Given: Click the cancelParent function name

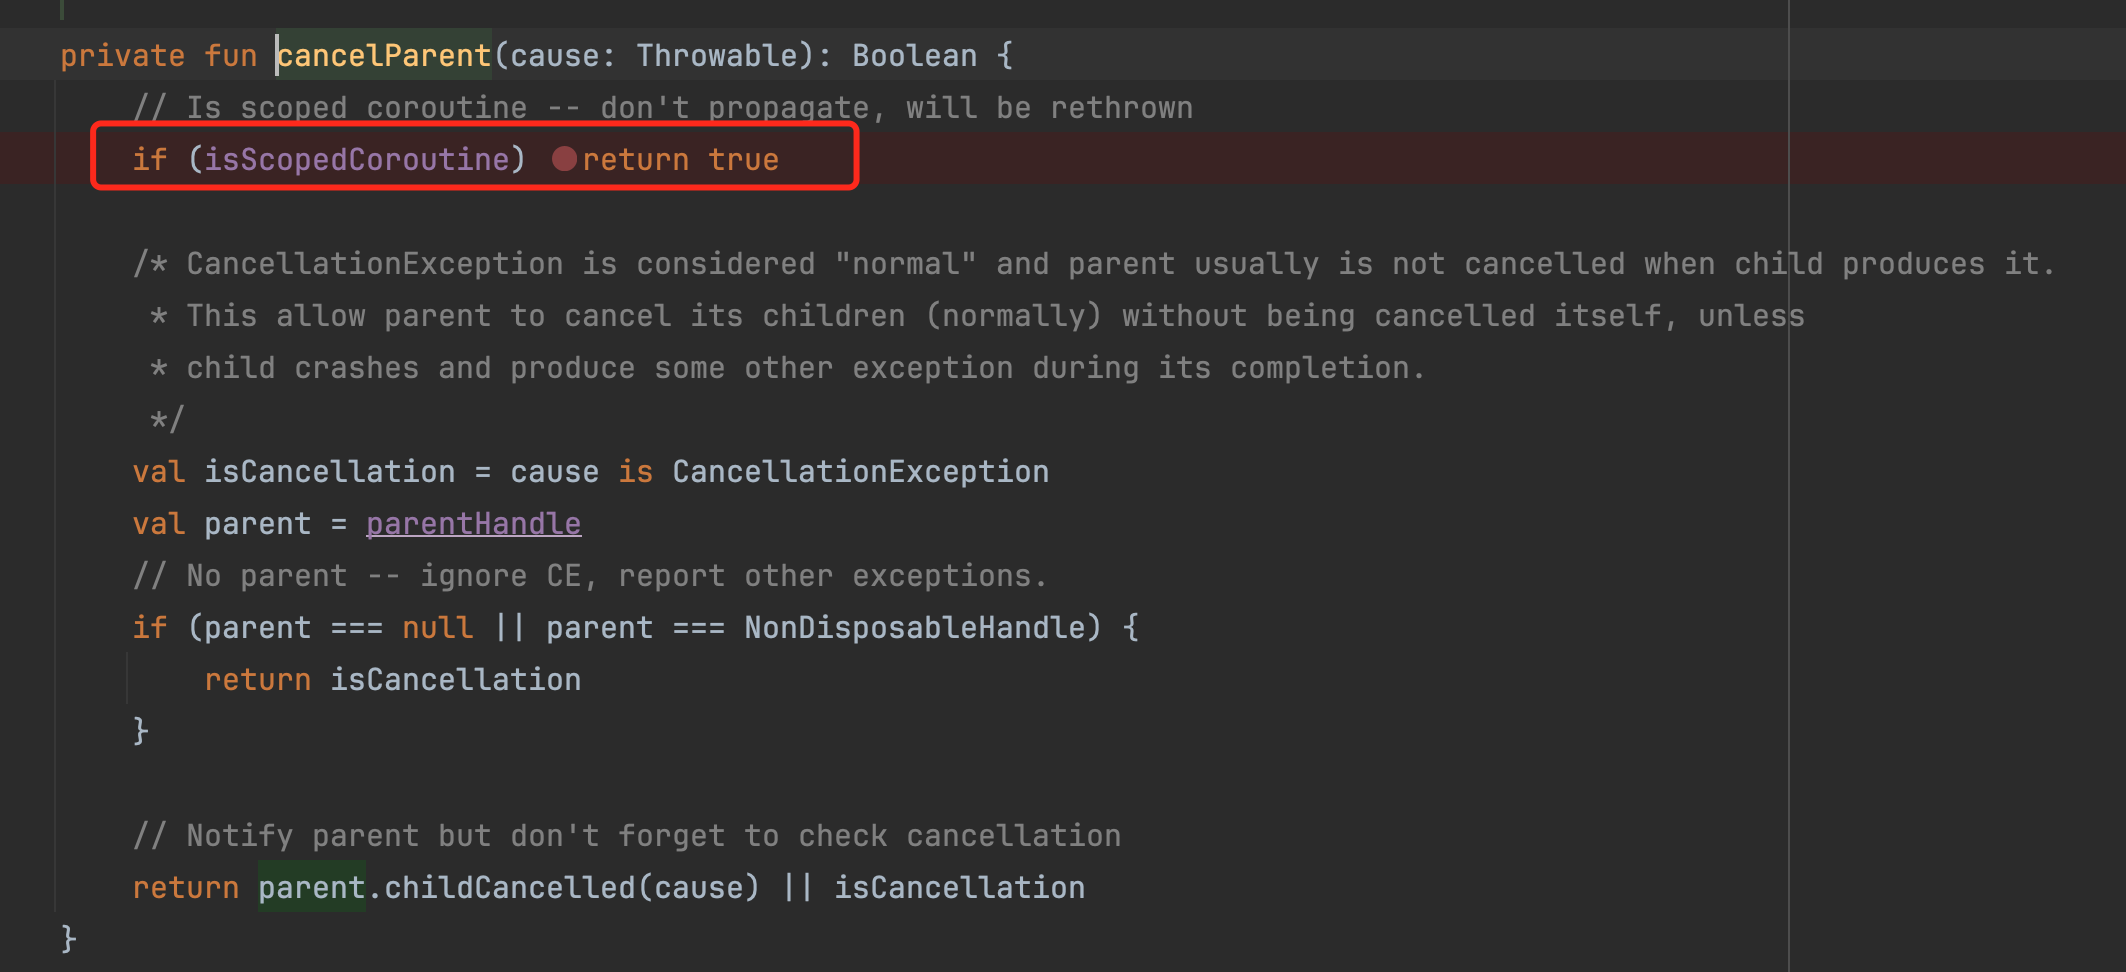Looking at the screenshot, I should point(384,56).
